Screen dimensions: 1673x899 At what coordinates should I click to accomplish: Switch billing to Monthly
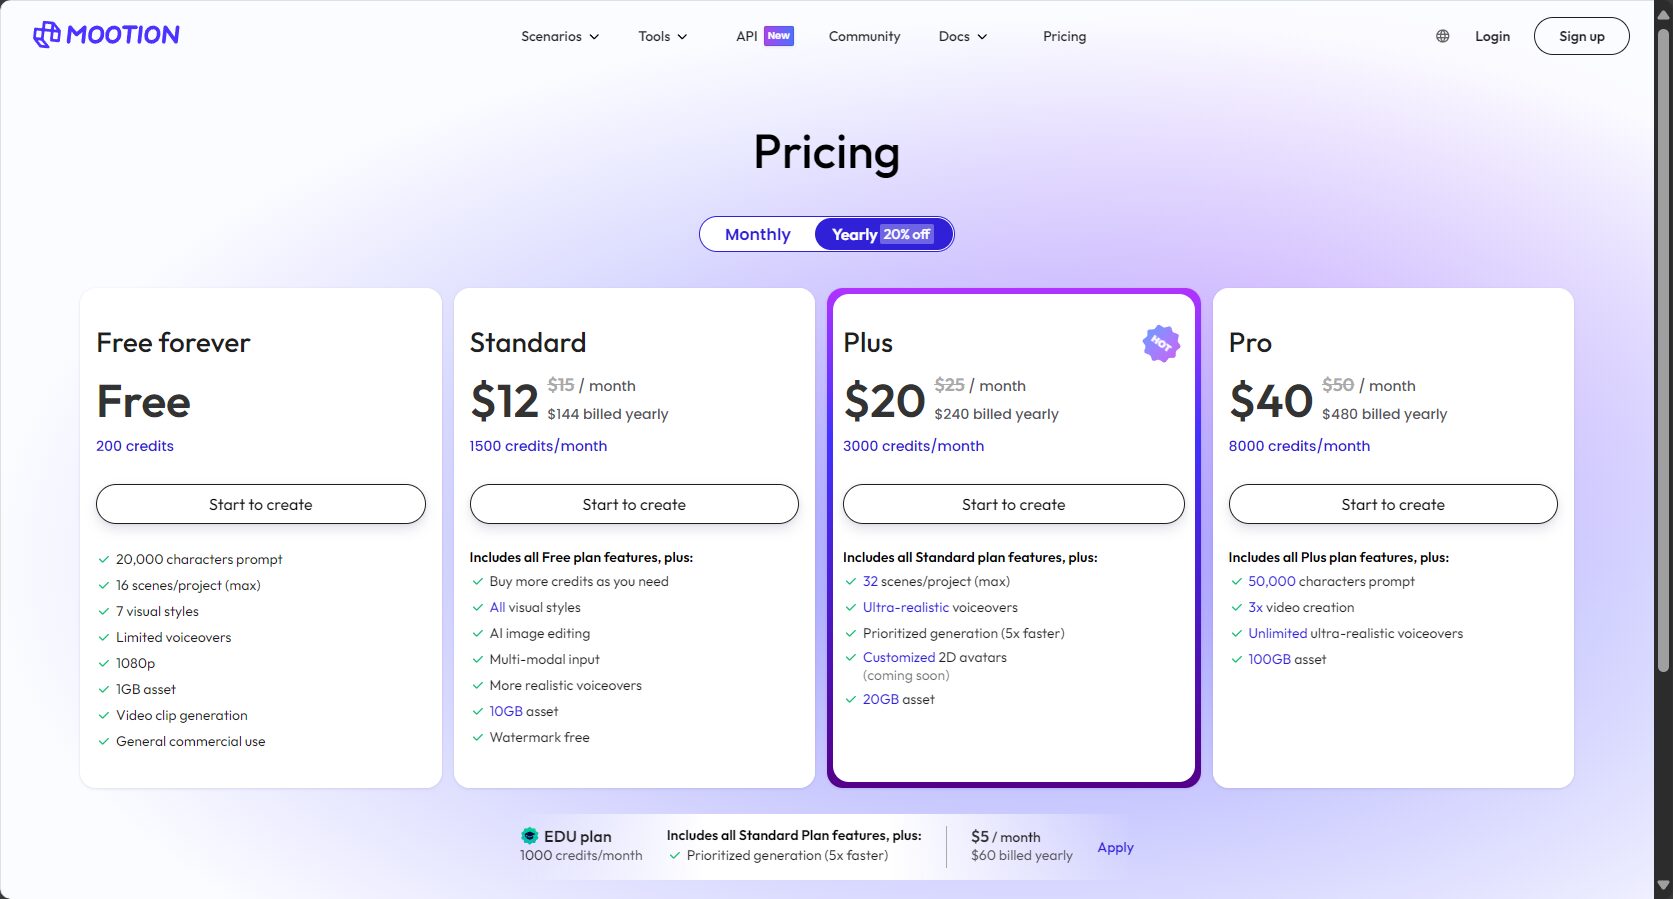(x=757, y=234)
